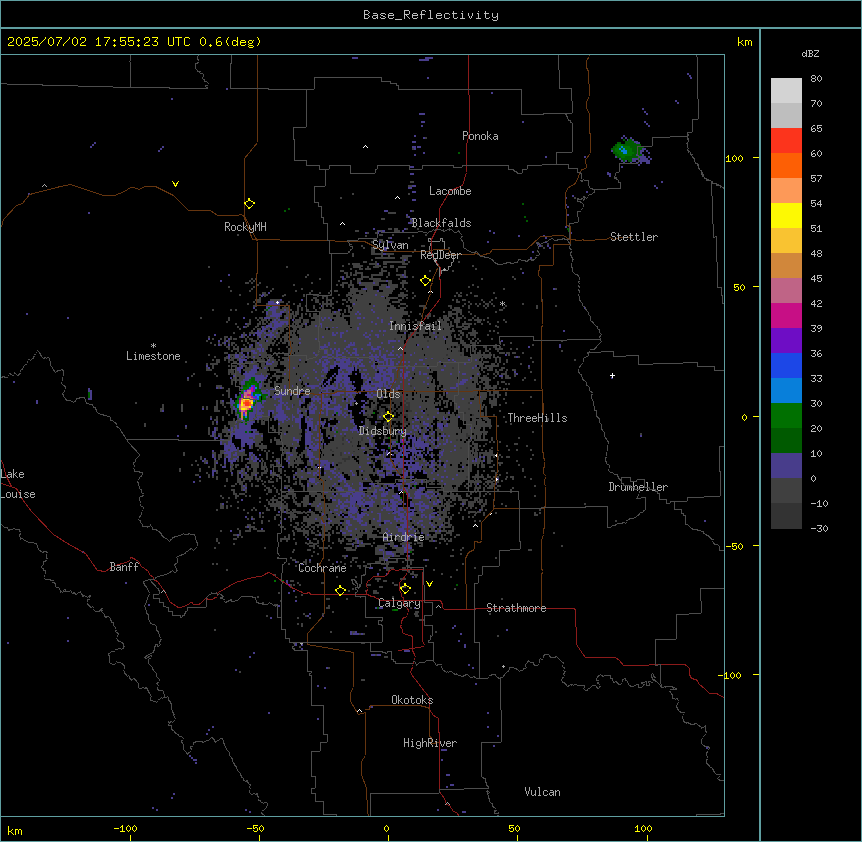The width and height of the screenshot is (862, 842).
Task: Click the Lacombe city label
Action: pyautogui.click(x=450, y=191)
